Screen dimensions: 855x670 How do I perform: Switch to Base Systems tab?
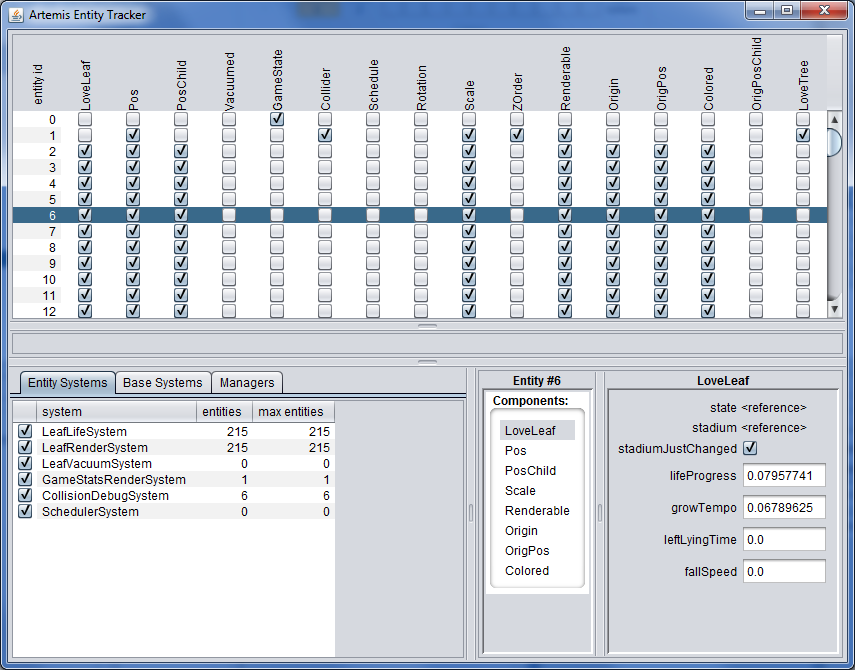click(x=162, y=383)
